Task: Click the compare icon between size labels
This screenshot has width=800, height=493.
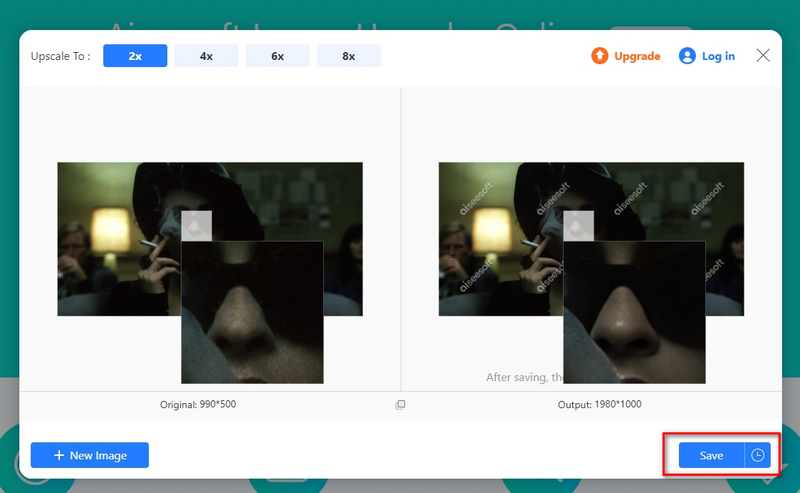Action: 400,405
